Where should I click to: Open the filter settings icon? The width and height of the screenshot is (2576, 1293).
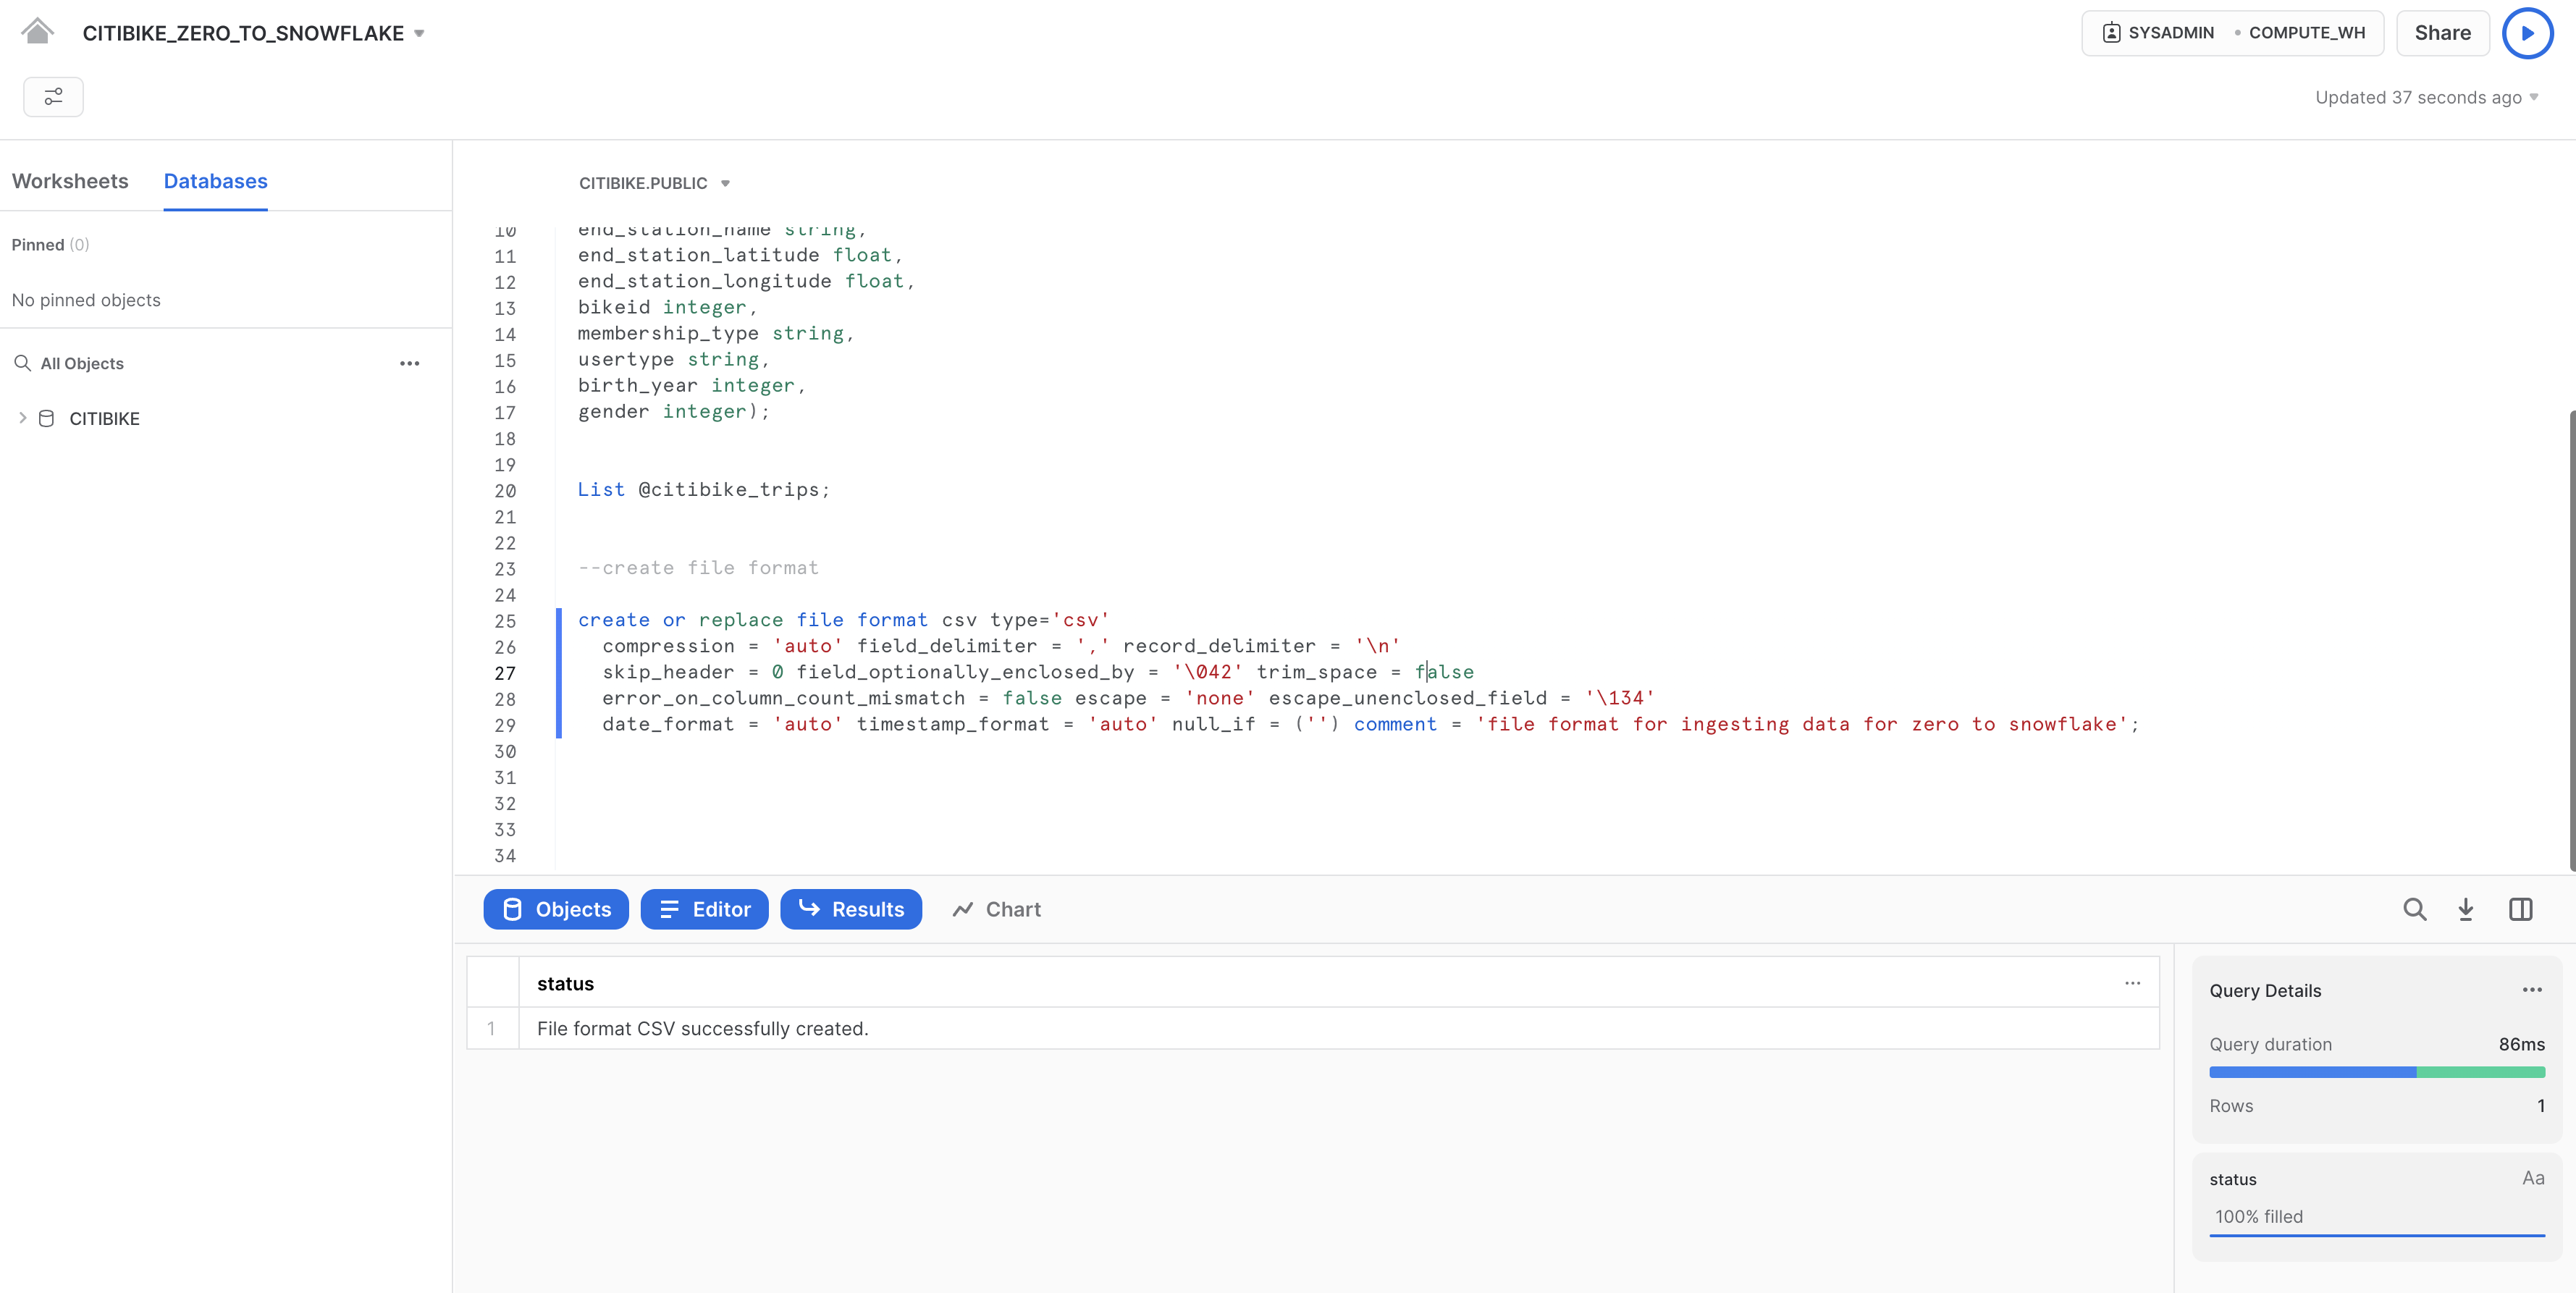tap(53, 97)
